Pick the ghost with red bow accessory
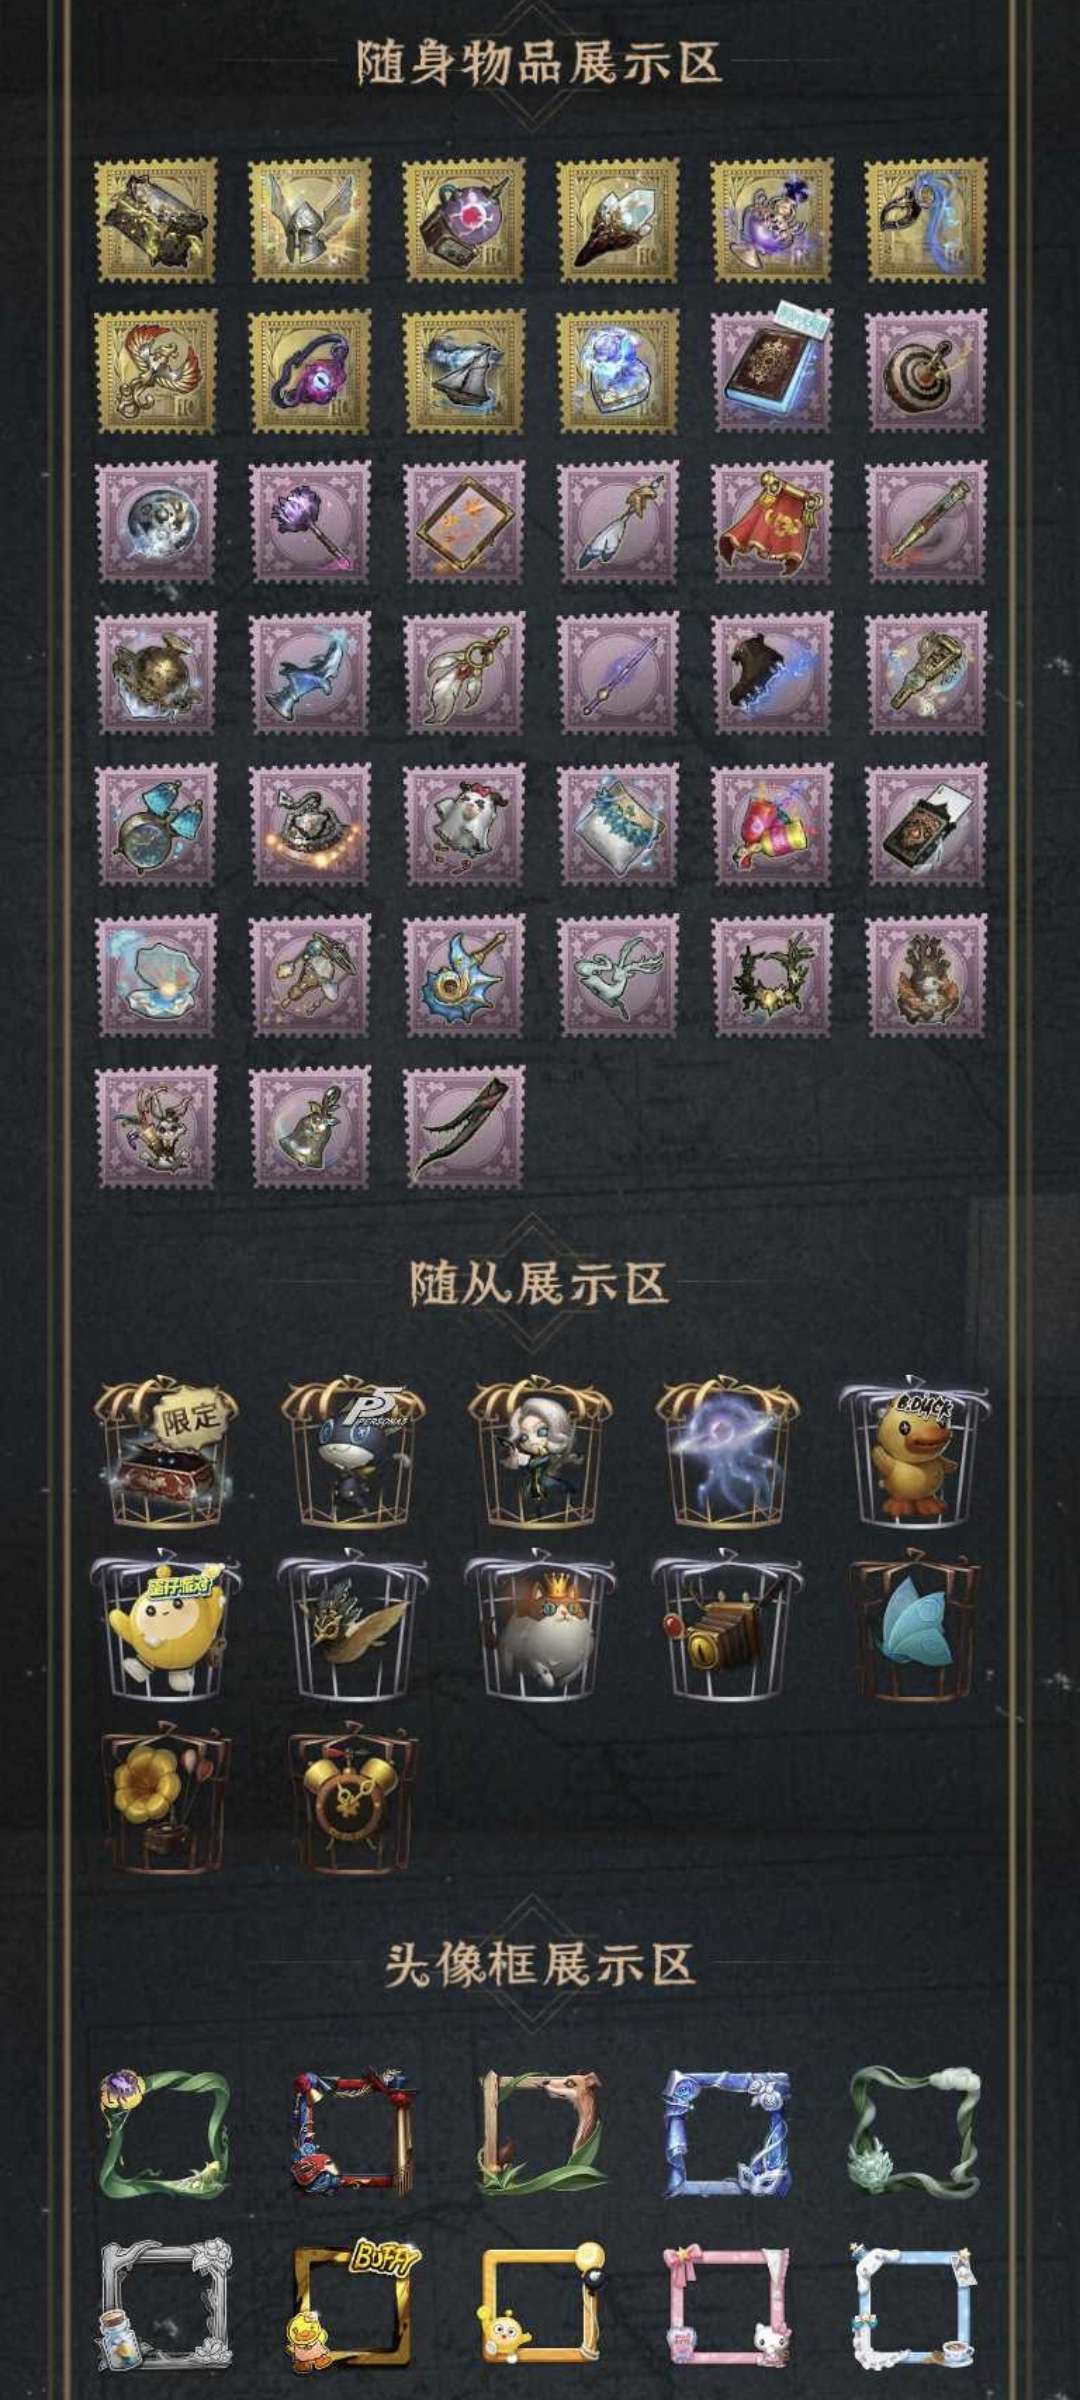The width and height of the screenshot is (1080, 2400). [x=464, y=824]
